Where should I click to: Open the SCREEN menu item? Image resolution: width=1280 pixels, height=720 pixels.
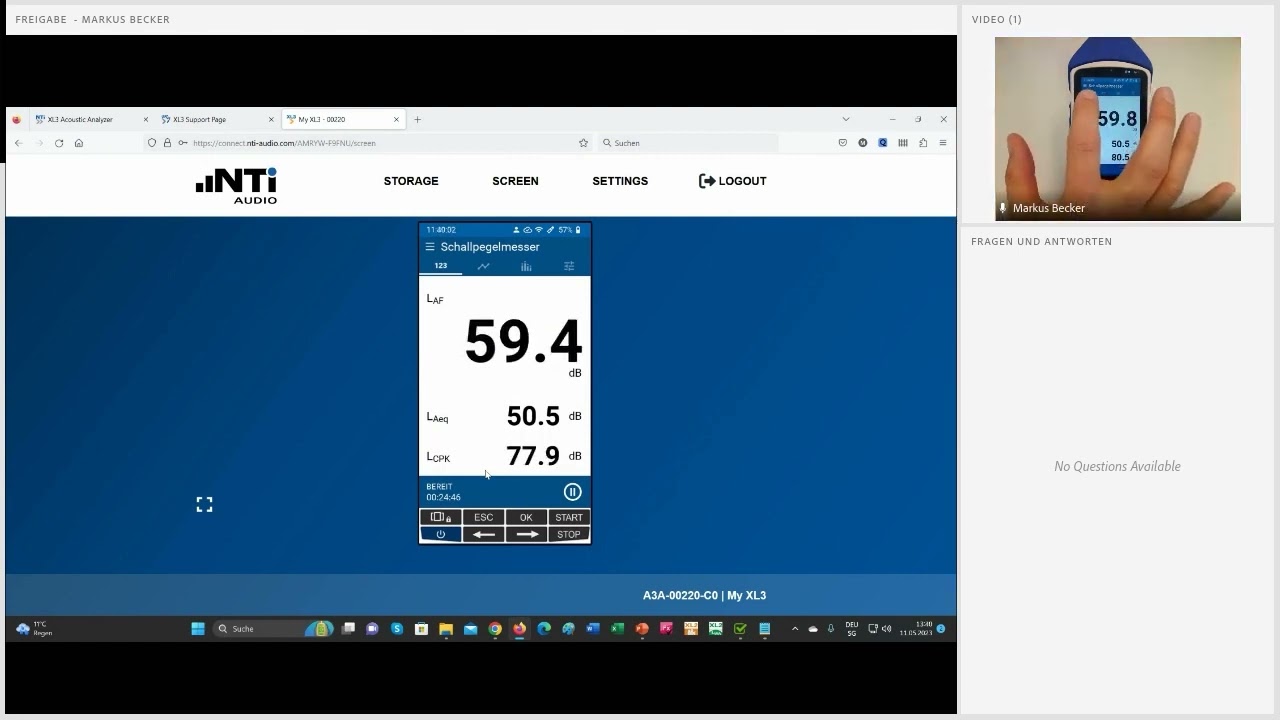pyautogui.click(x=515, y=181)
